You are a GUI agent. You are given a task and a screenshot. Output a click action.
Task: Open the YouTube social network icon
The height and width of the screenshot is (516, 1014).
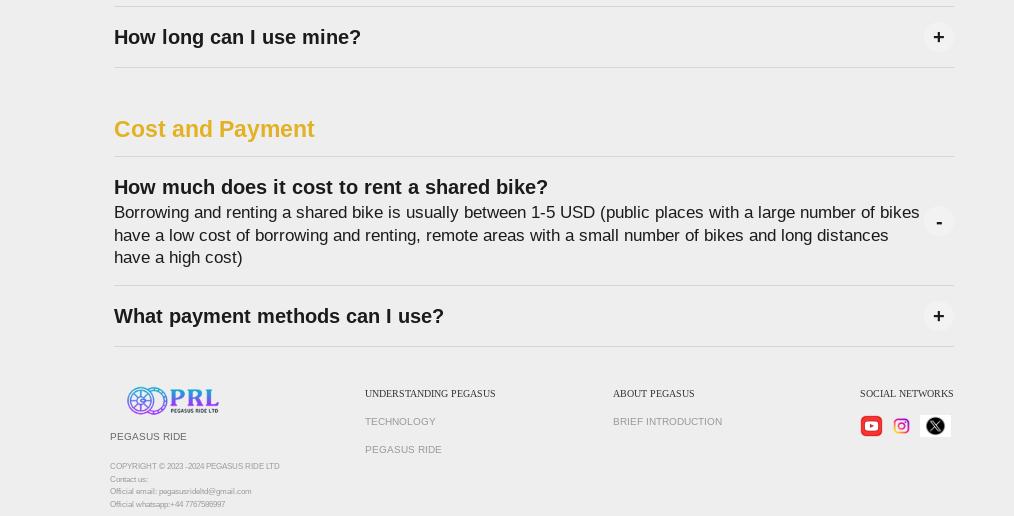pos(871,426)
